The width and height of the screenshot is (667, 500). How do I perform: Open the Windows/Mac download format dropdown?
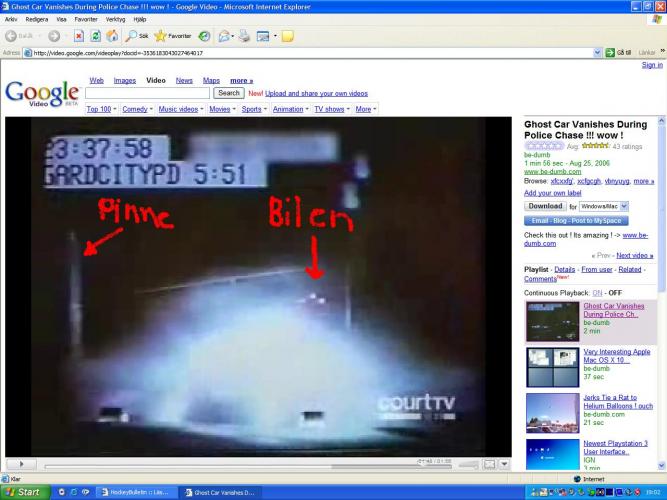(x=604, y=206)
